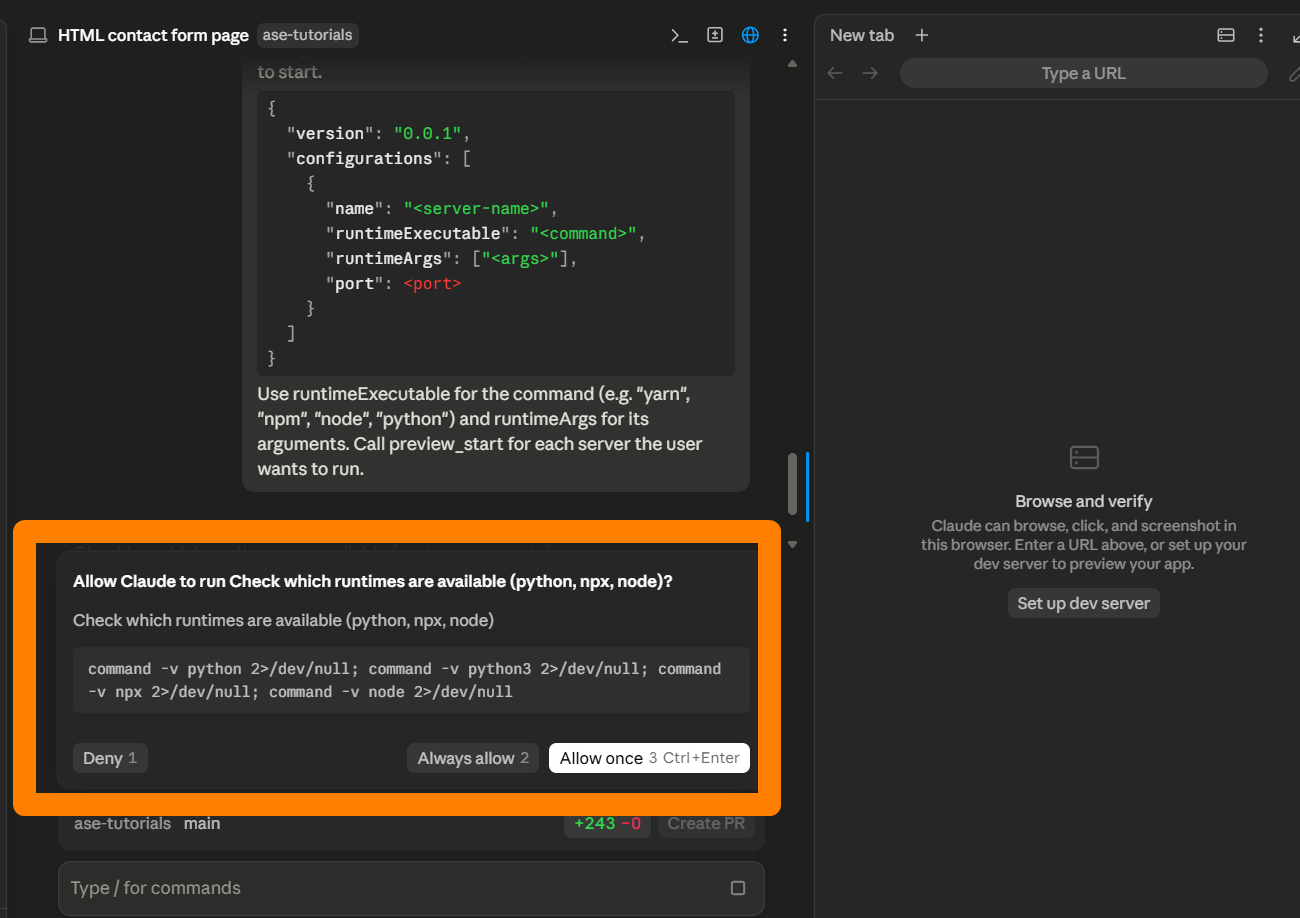Deny the runtime check command
The width and height of the screenshot is (1300, 918).
(110, 758)
